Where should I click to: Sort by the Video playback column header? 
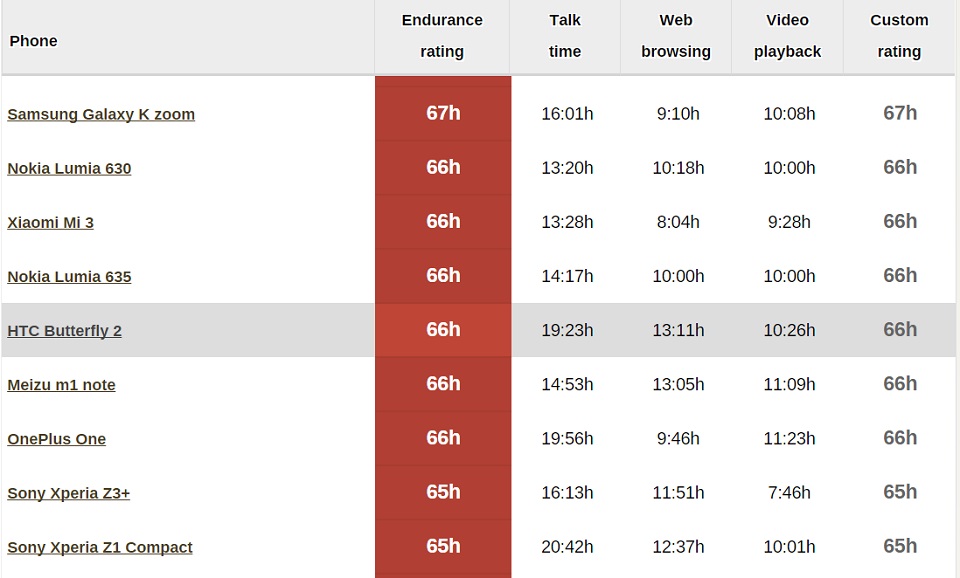pos(788,36)
